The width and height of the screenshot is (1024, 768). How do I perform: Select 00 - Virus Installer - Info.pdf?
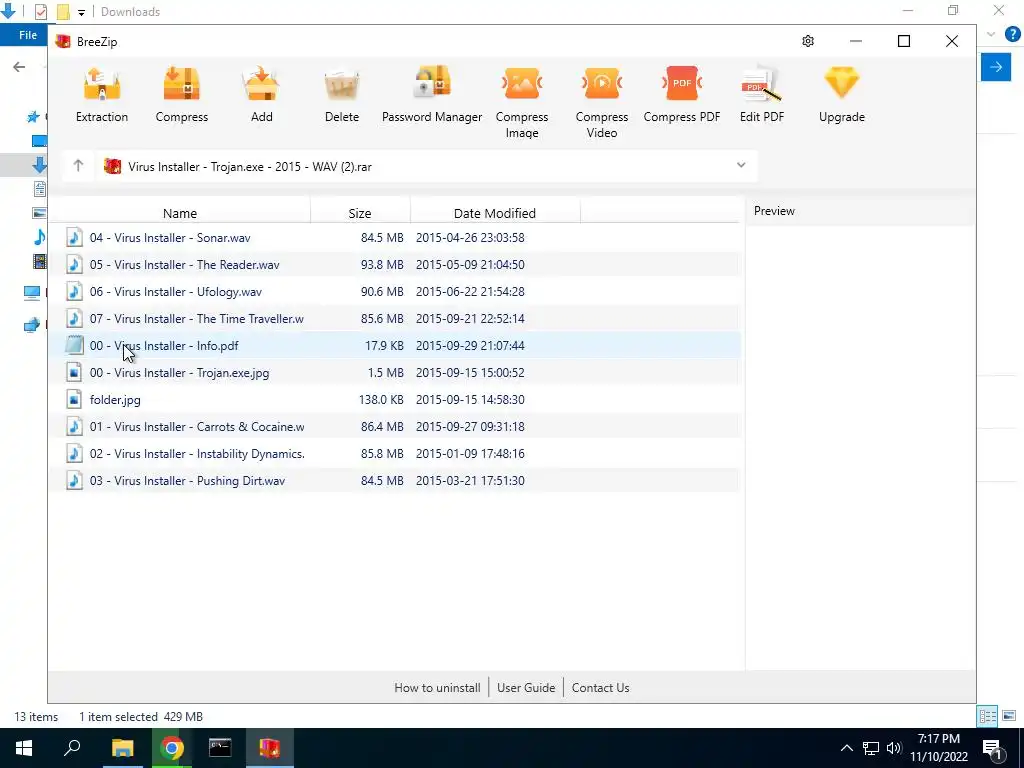pyautogui.click(x=395, y=345)
